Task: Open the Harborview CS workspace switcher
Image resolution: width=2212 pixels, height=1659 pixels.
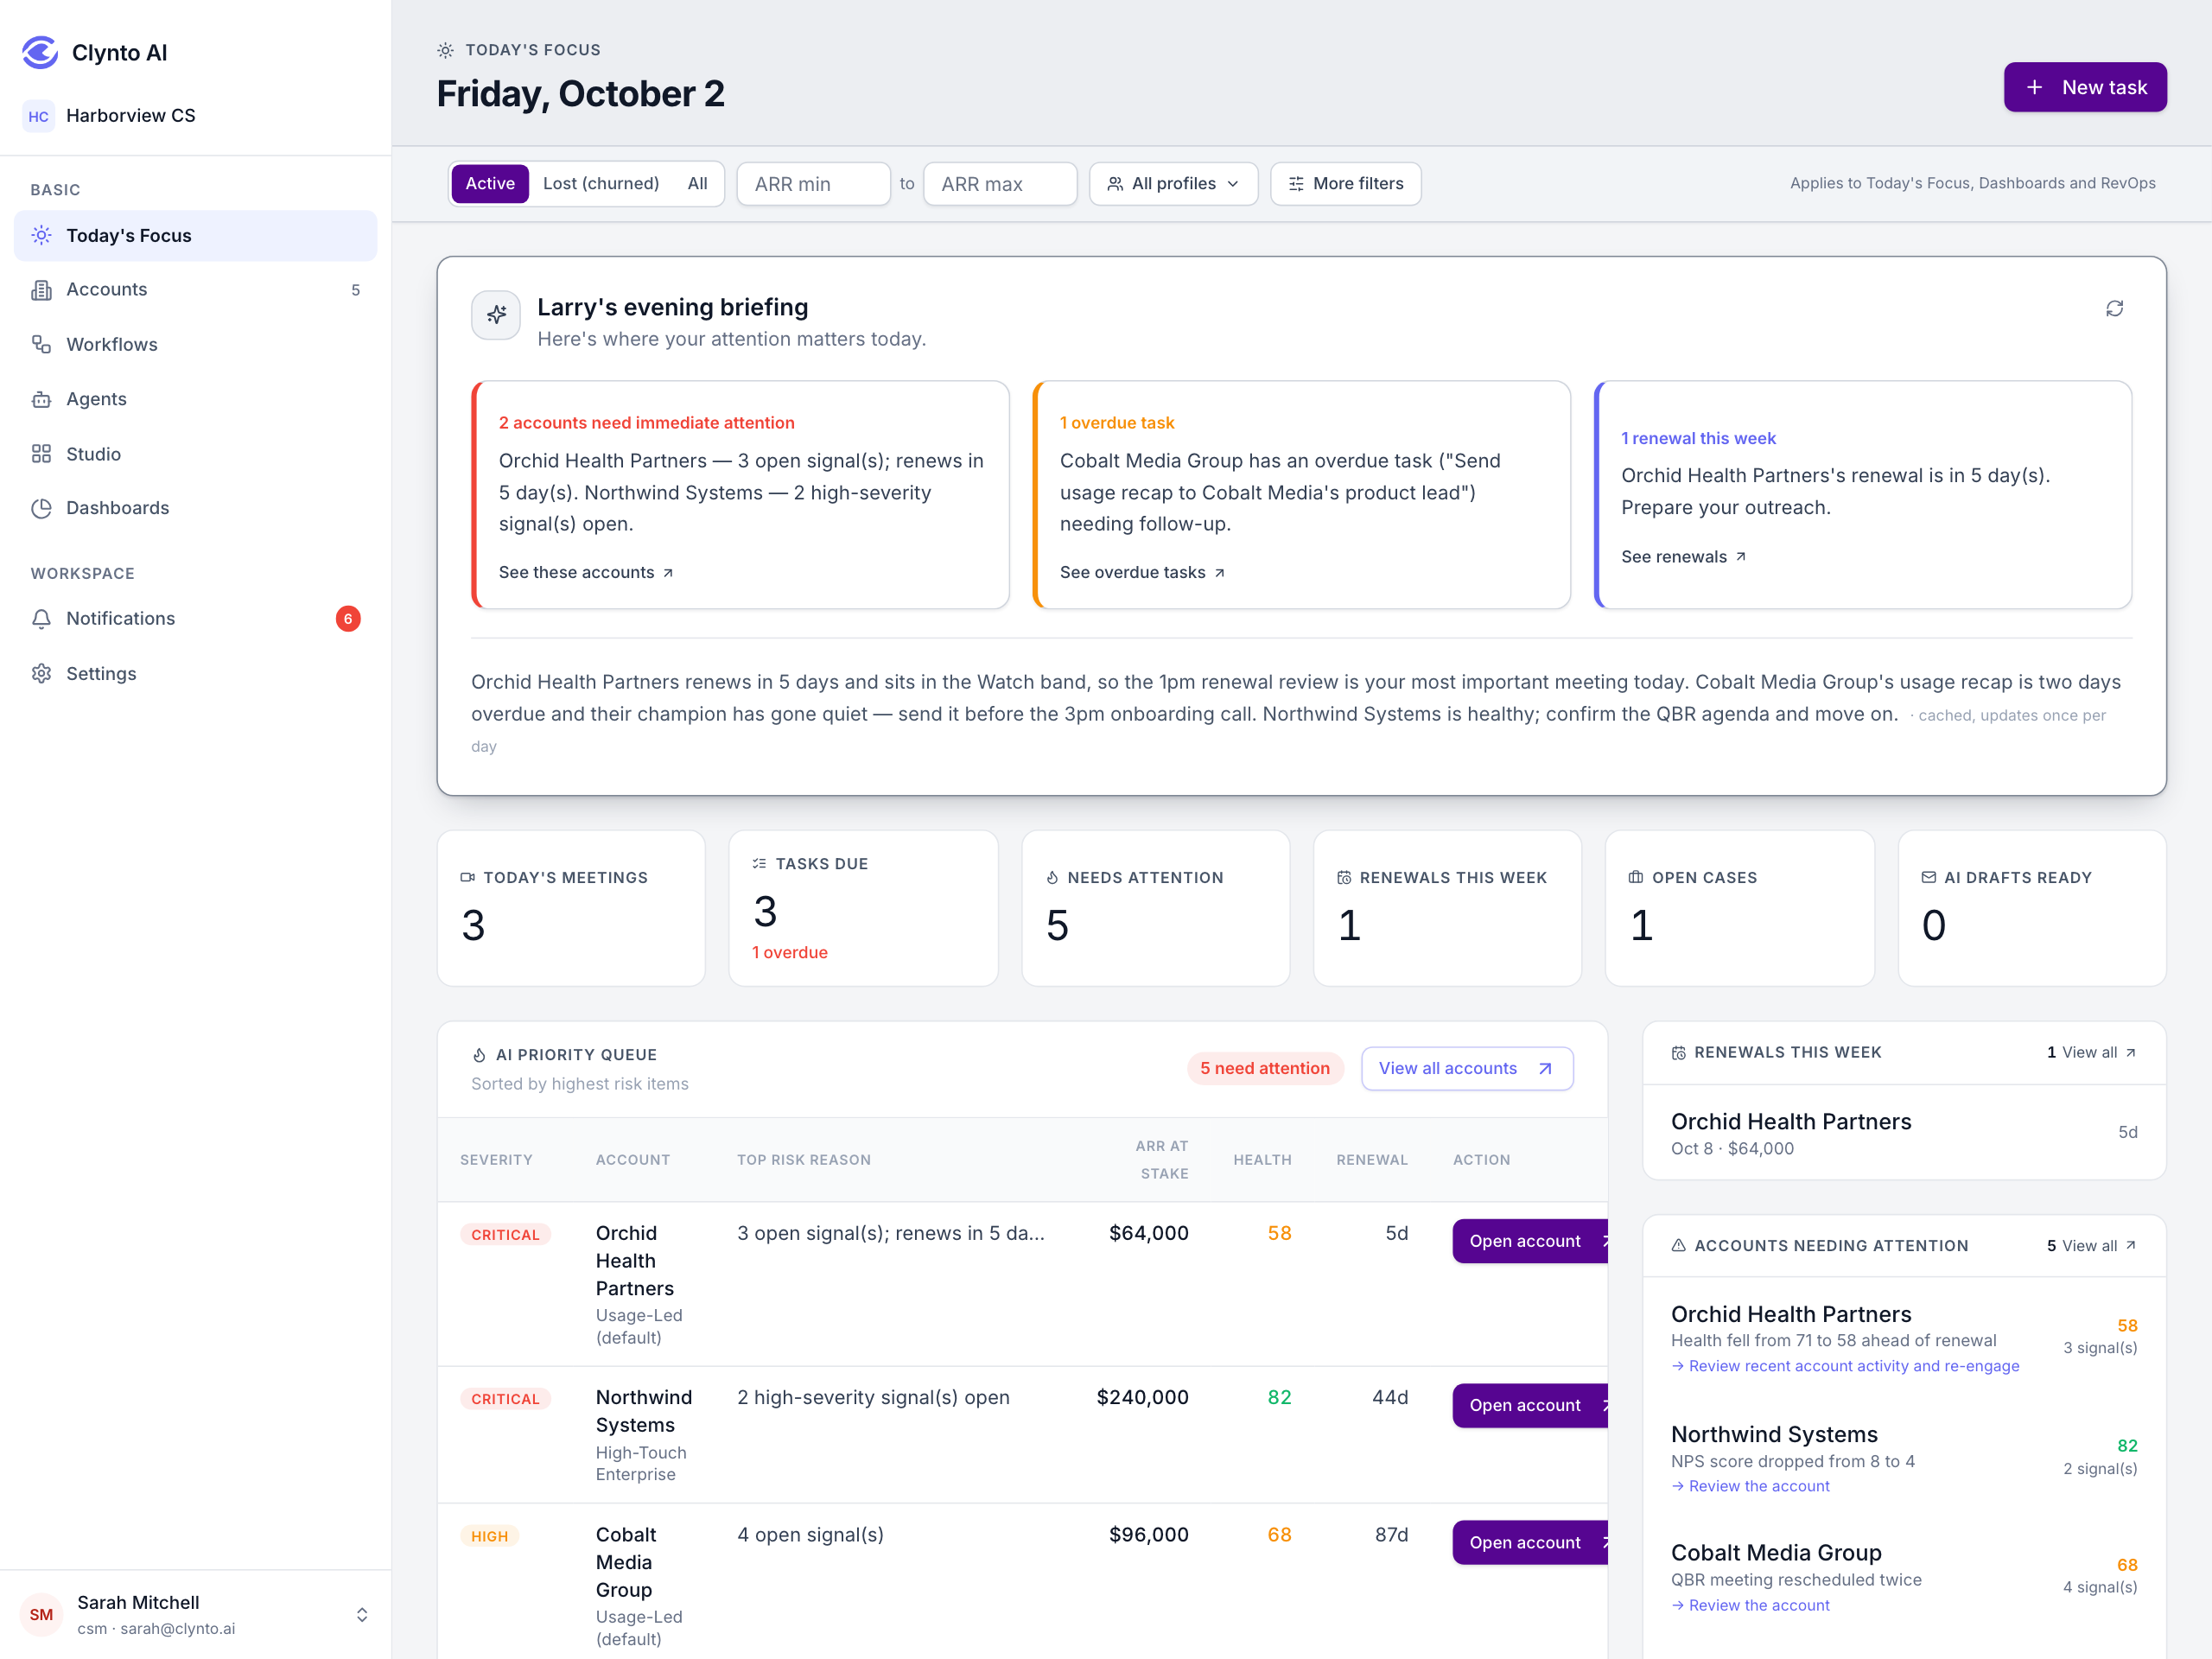Action: (196, 116)
